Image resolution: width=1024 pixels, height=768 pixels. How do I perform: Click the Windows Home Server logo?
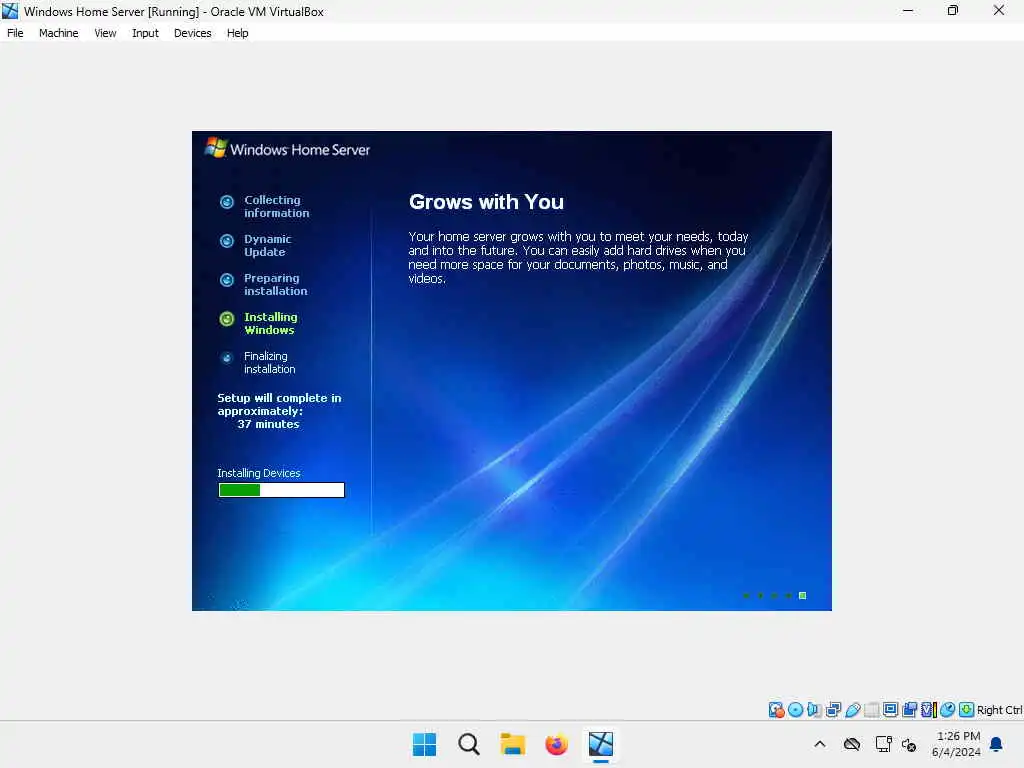tap(287, 149)
